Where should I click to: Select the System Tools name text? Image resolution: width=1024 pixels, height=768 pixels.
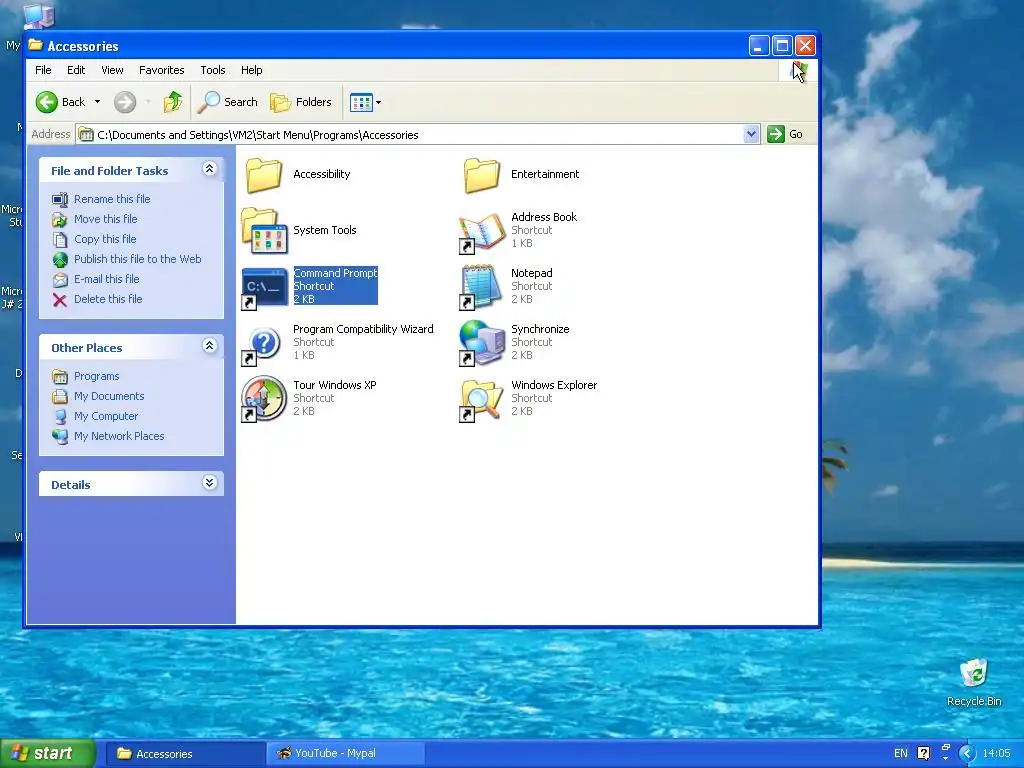click(x=325, y=231)
